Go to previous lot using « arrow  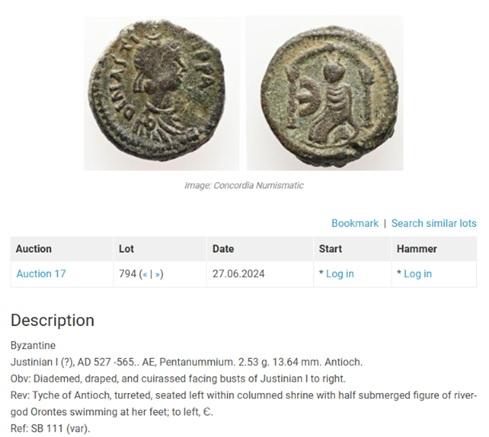tap(145, 274)
